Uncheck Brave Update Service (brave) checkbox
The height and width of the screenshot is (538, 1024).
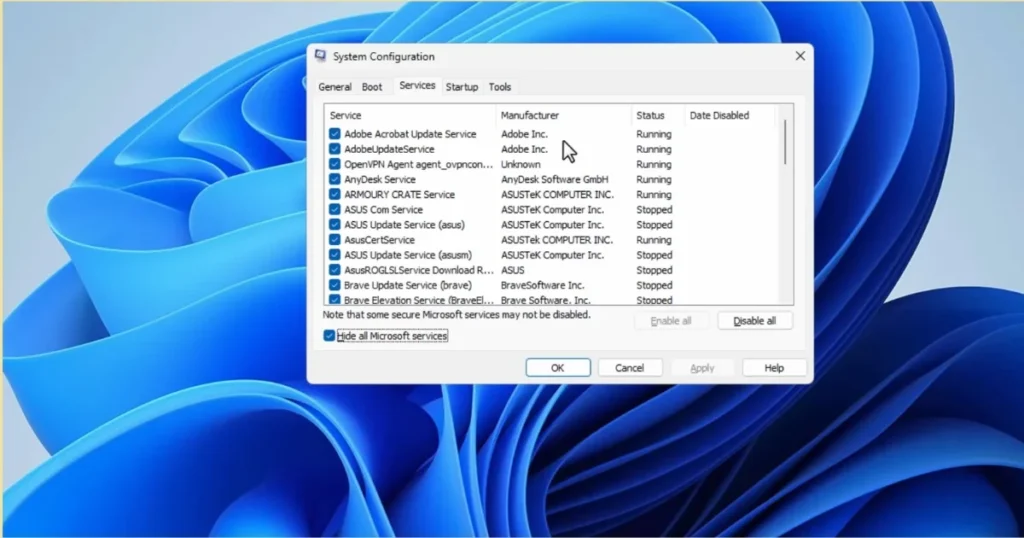point(334,285)
